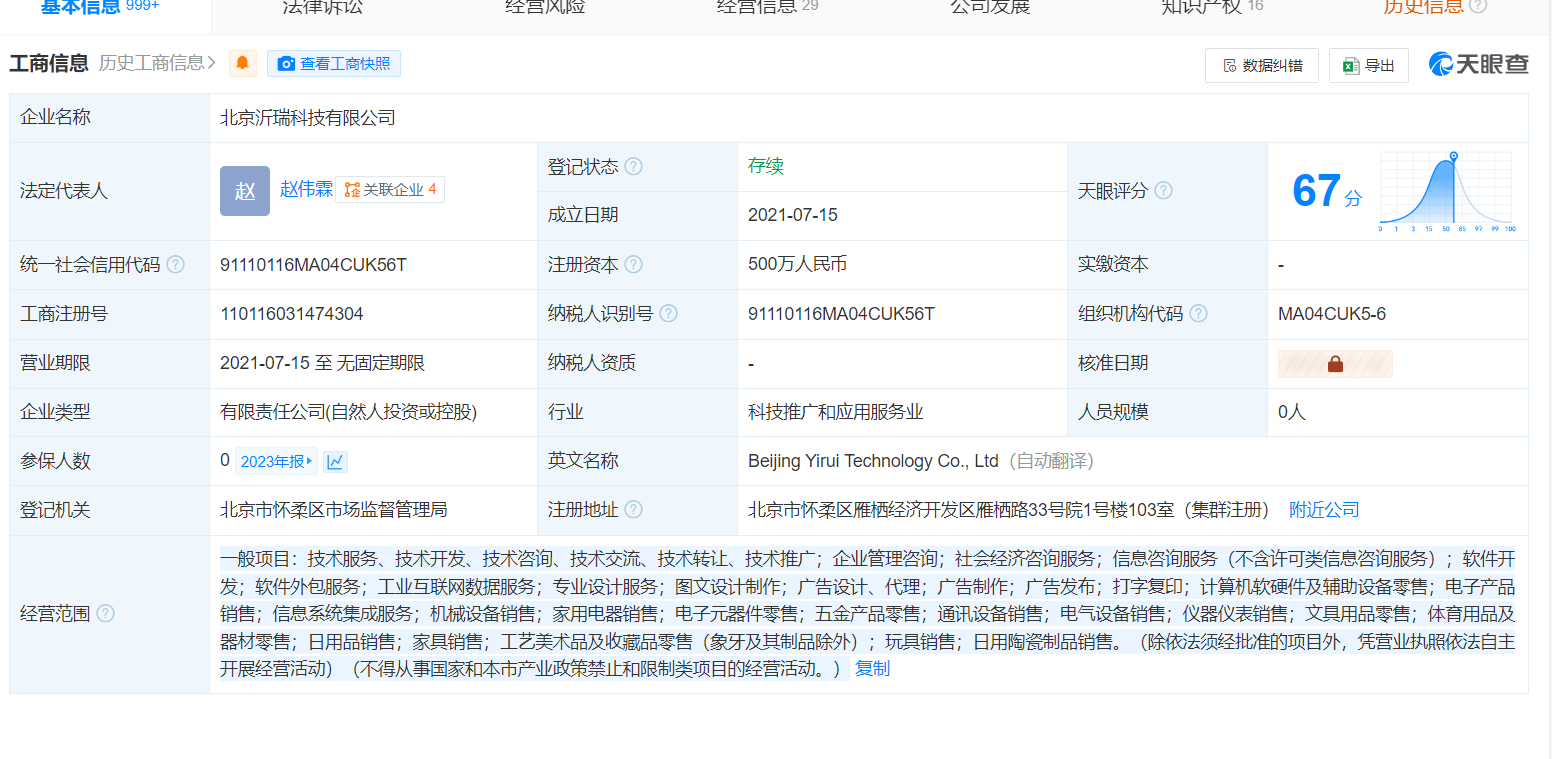1552x759 pixels.
Task: Open legal representative 赵伟霖 link
Action: (306, 189)
